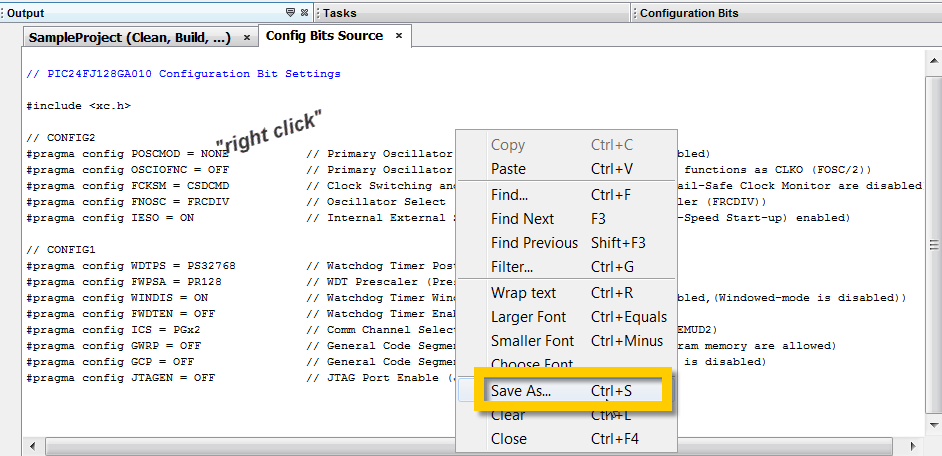Toggle Wrap text in the context menu
942x456 pixels.
pyautogui.click(x=523, y=293)
